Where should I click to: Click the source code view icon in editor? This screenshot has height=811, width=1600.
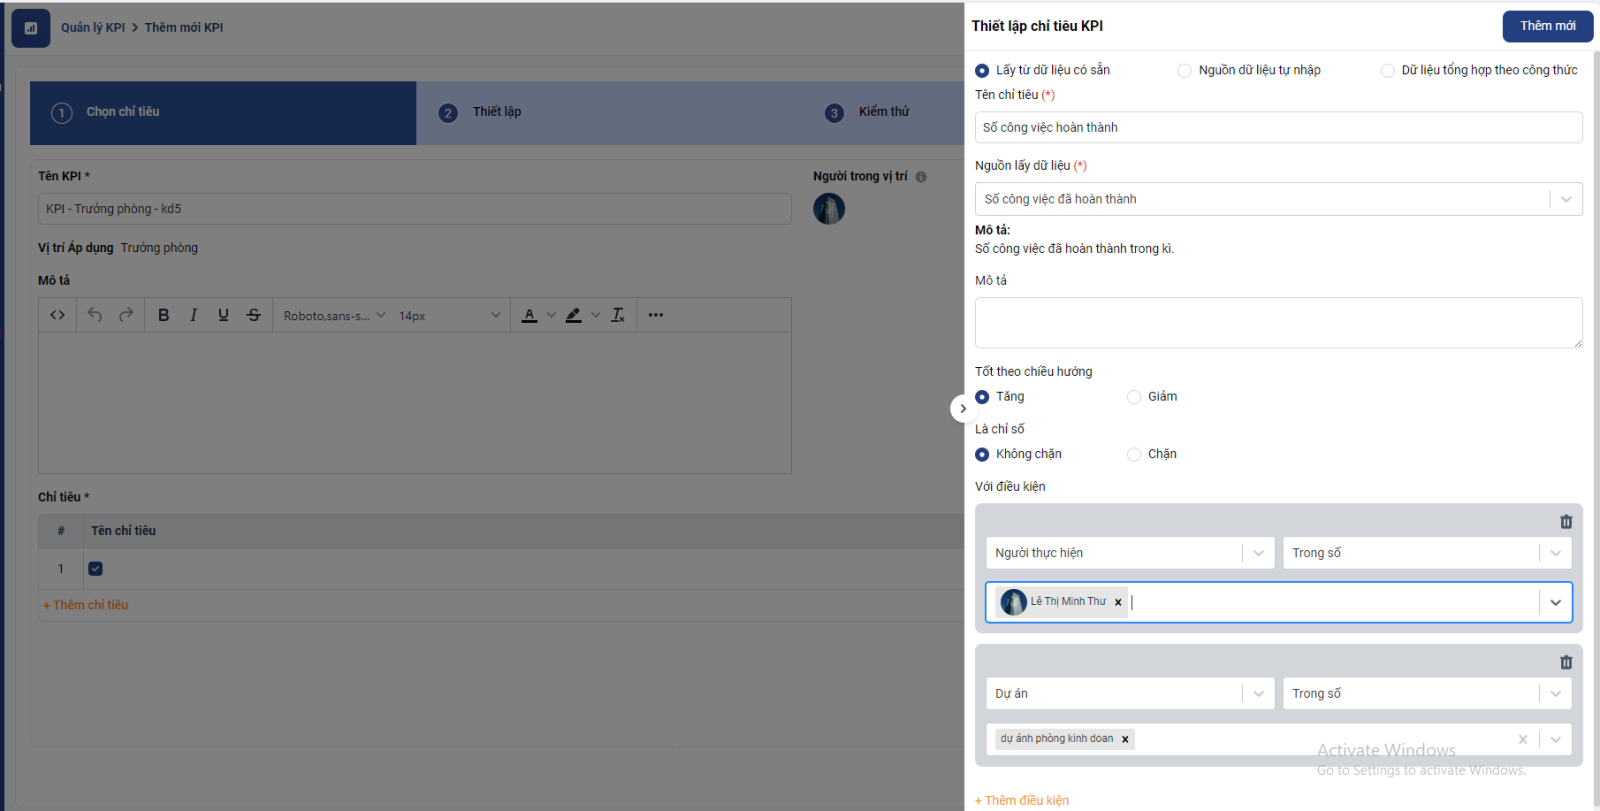click(58, 315)
